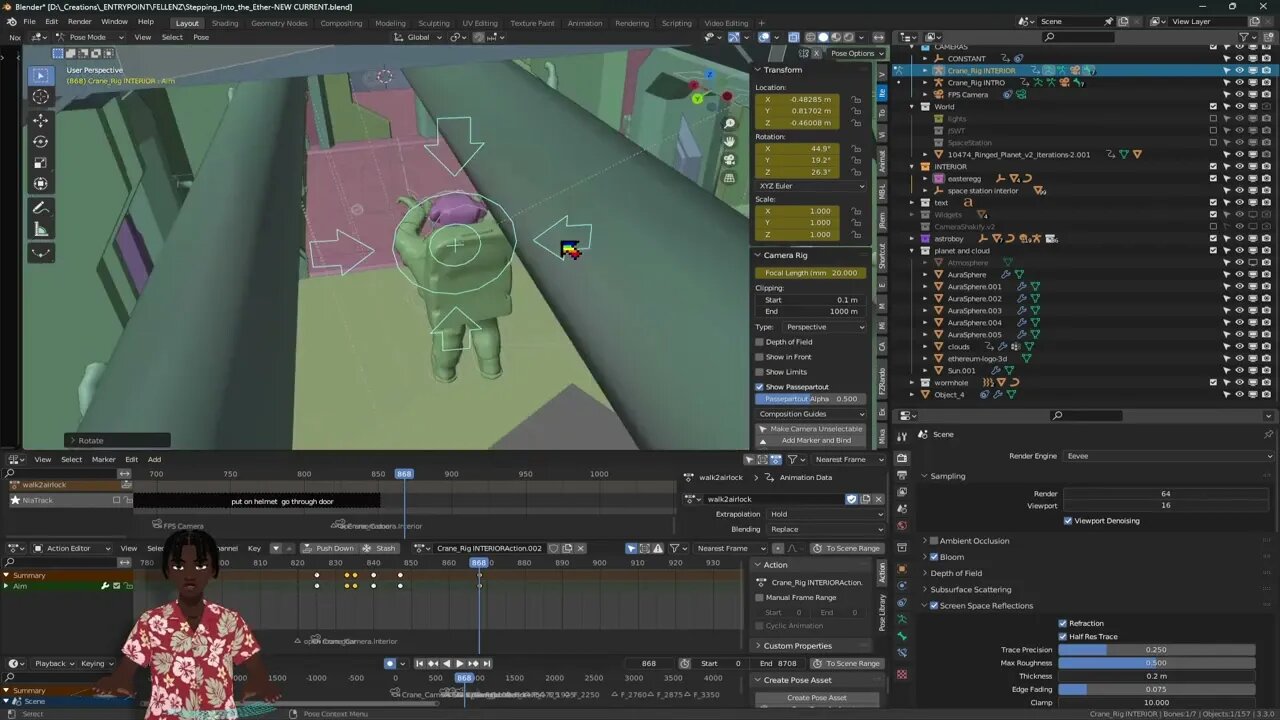Lock the X location value

coord(856,99)
